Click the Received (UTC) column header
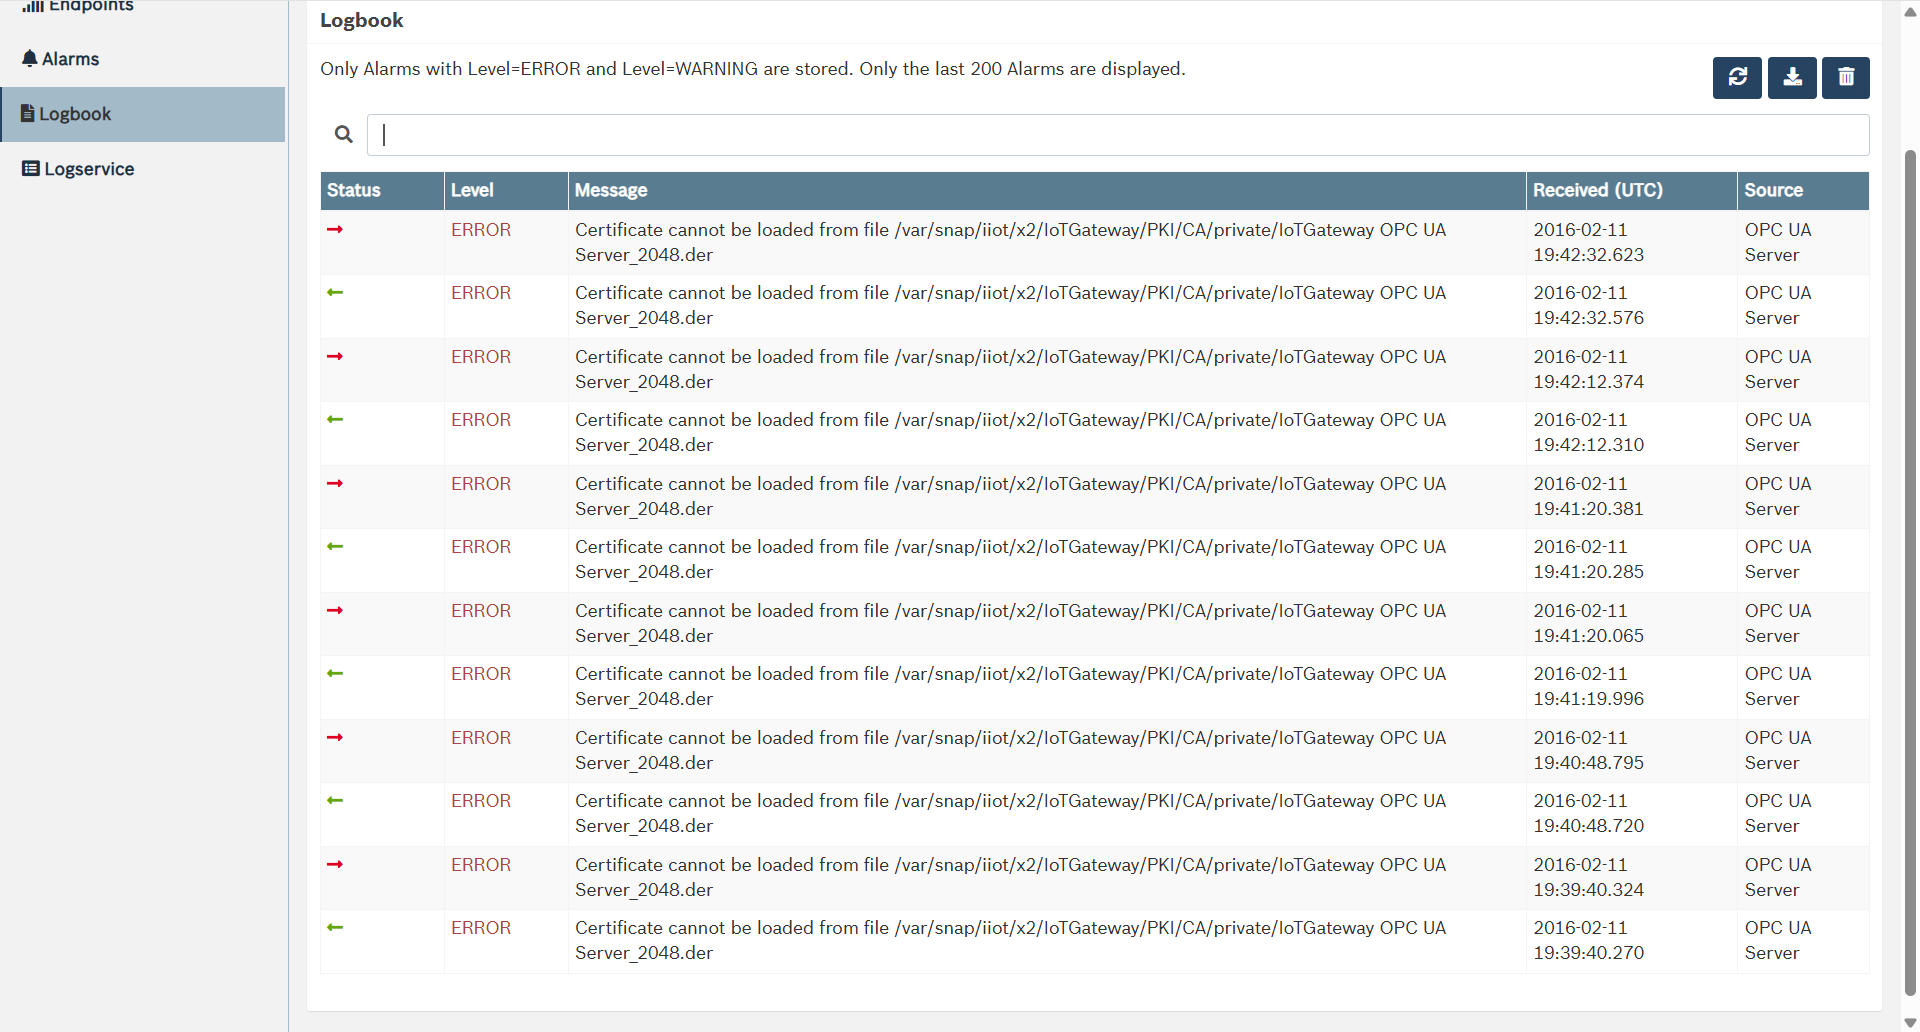This screenshot has width=1920, height=1032. [x=1597, y=190]
